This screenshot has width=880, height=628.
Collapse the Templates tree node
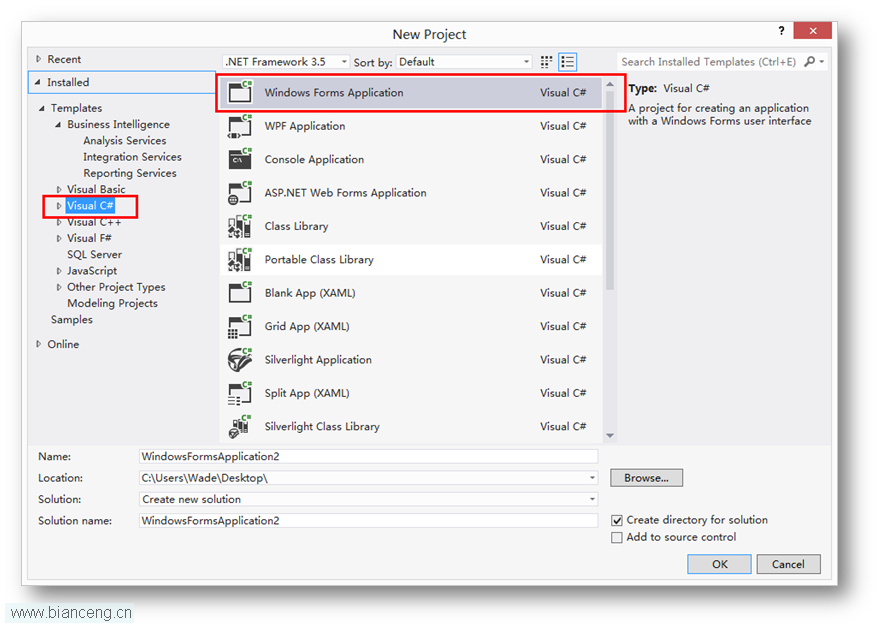pos(42,108)
